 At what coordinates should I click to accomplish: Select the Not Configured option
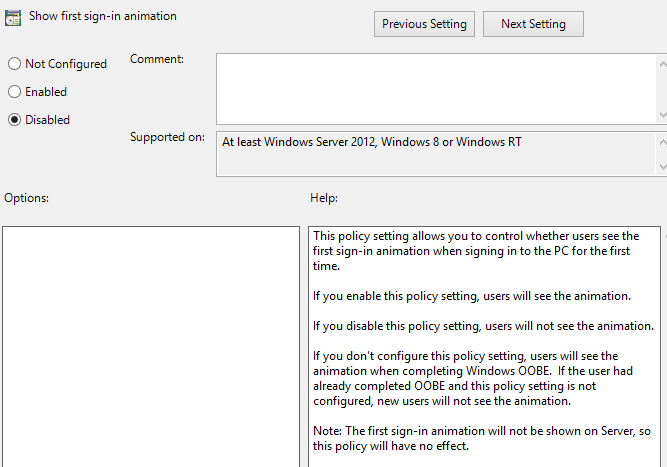point(14,64)
